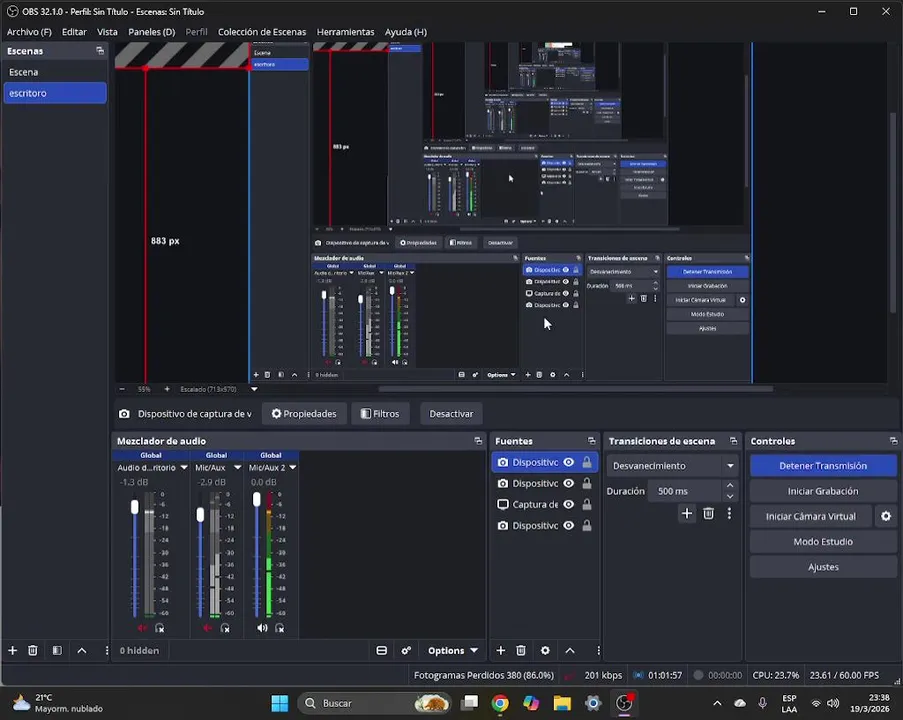Open Google Chrome from the taskbar
The width and height of the screenshot is (903, 720).
click(500, 703)
